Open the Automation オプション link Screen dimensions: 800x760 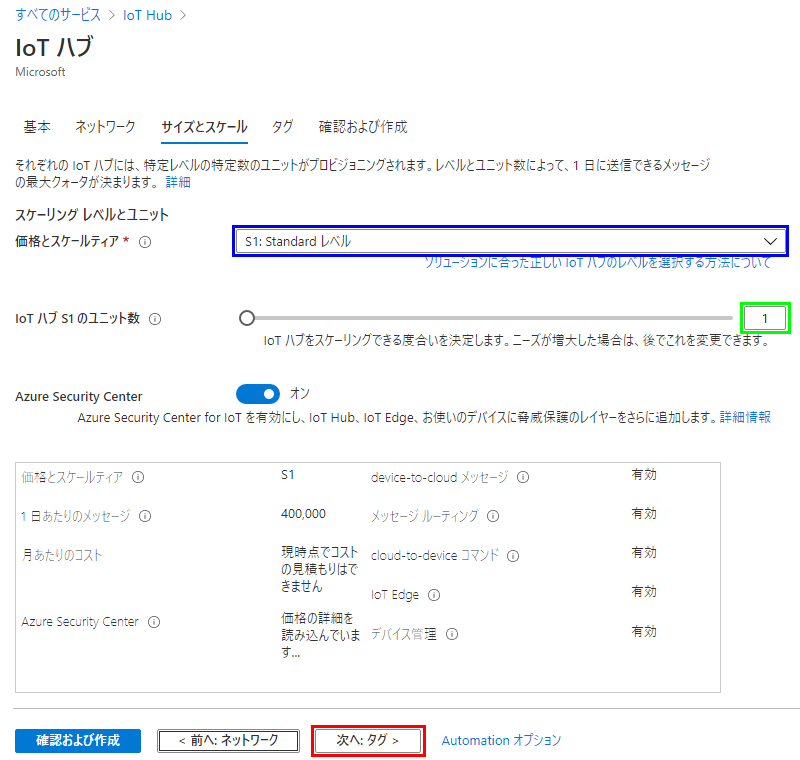(x=501, y=740)
